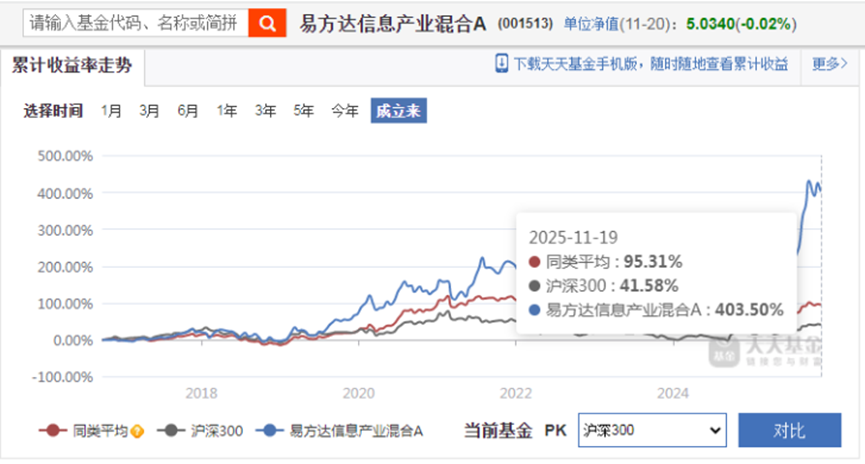Image resolution: width=865 pixels, height=464 pixels.
Task: Toggle the 沪深300 legend series
Action: click(200, 431)
